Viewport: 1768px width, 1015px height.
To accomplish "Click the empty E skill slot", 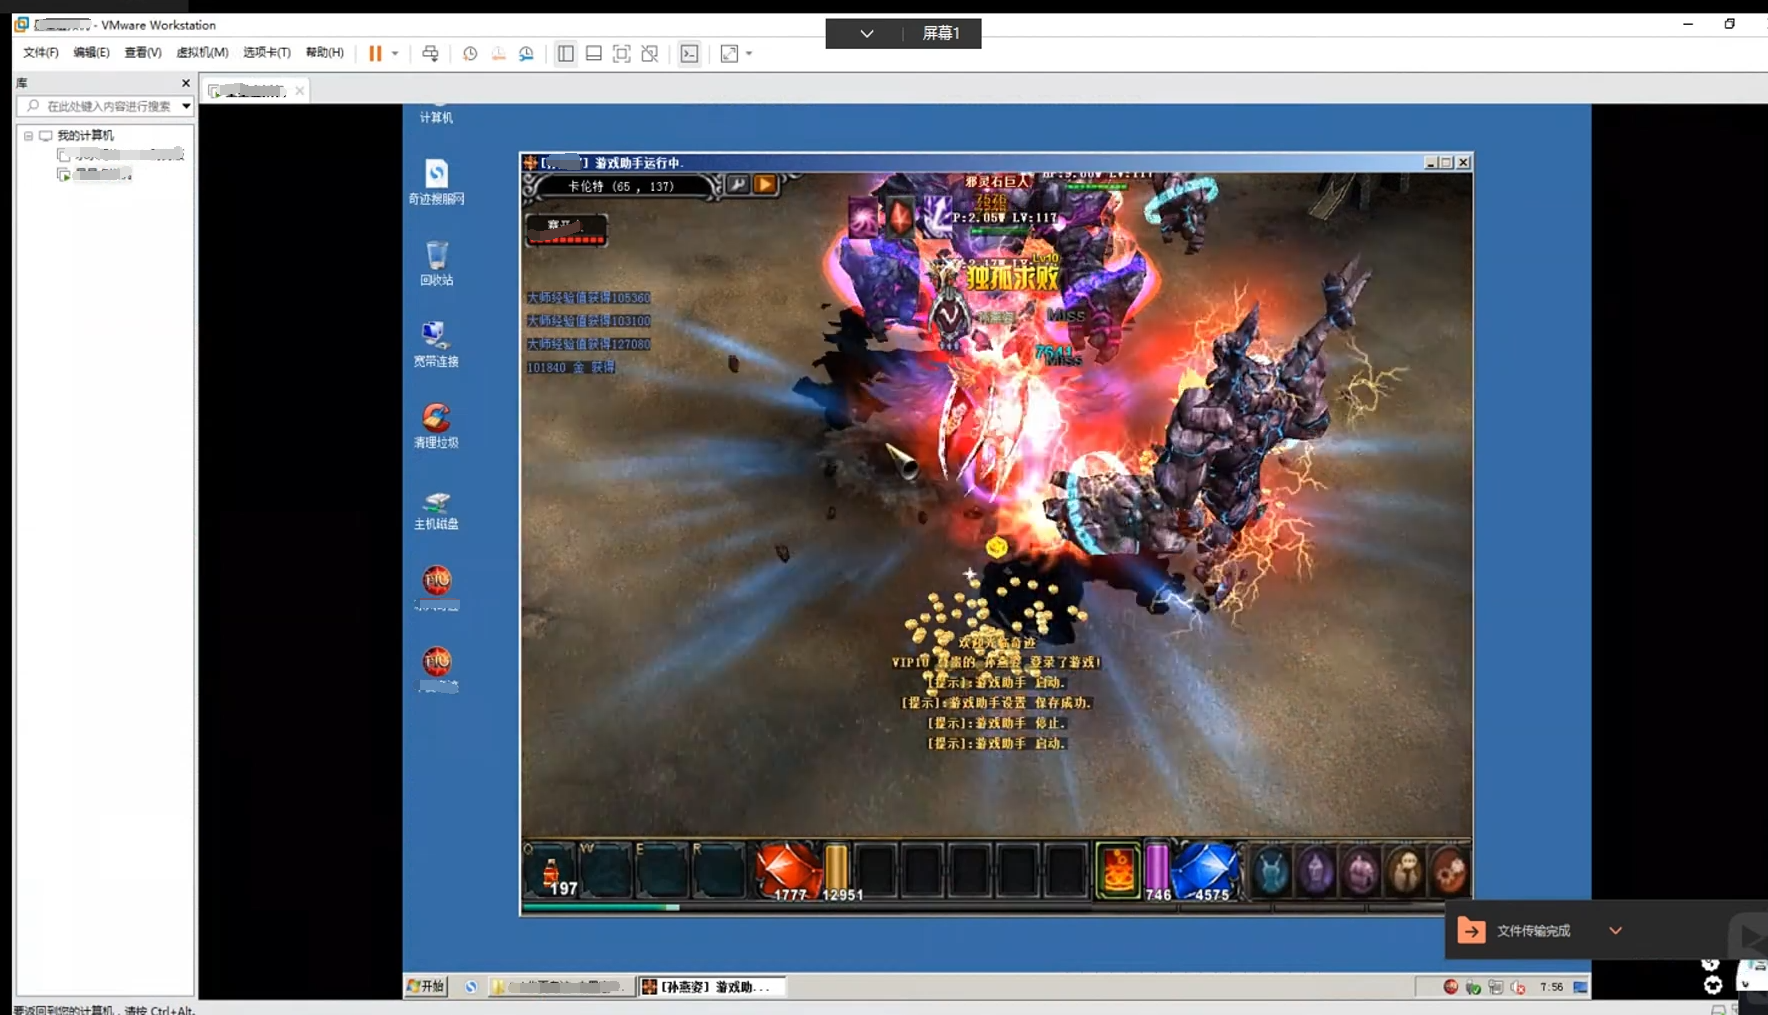I will 661,871.
